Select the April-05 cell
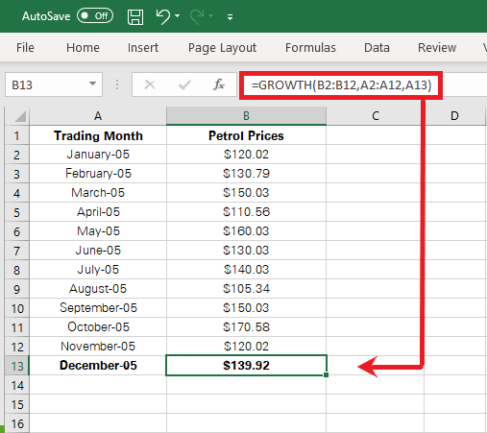The image size is (487, 433). click(x=98, y=212)
